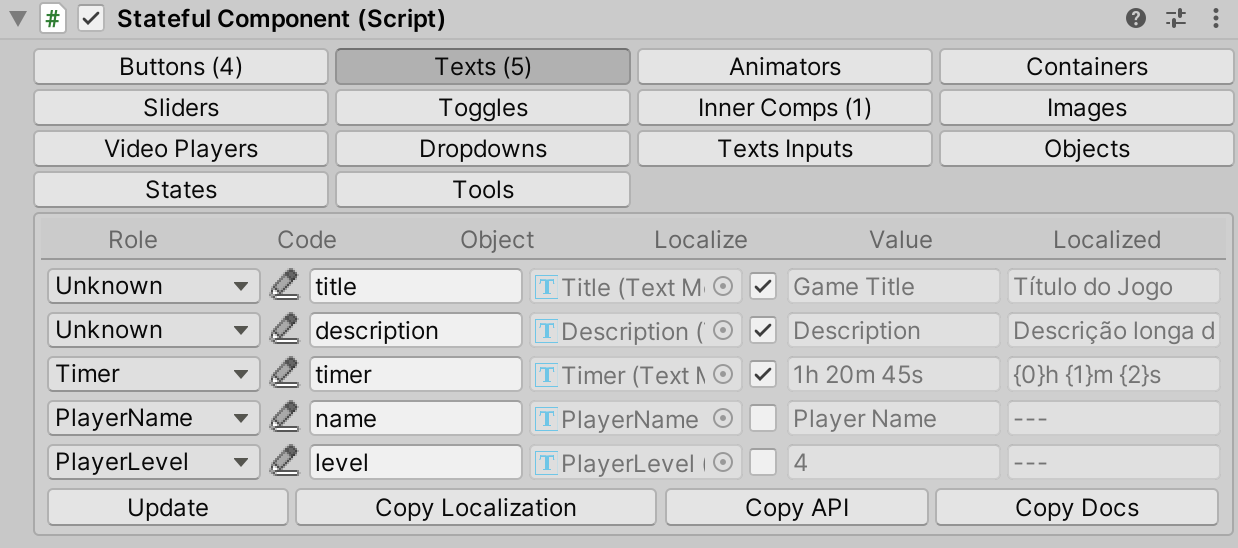Open the component help reference icon
The image size is (1238, 548).
(1135, 18)
